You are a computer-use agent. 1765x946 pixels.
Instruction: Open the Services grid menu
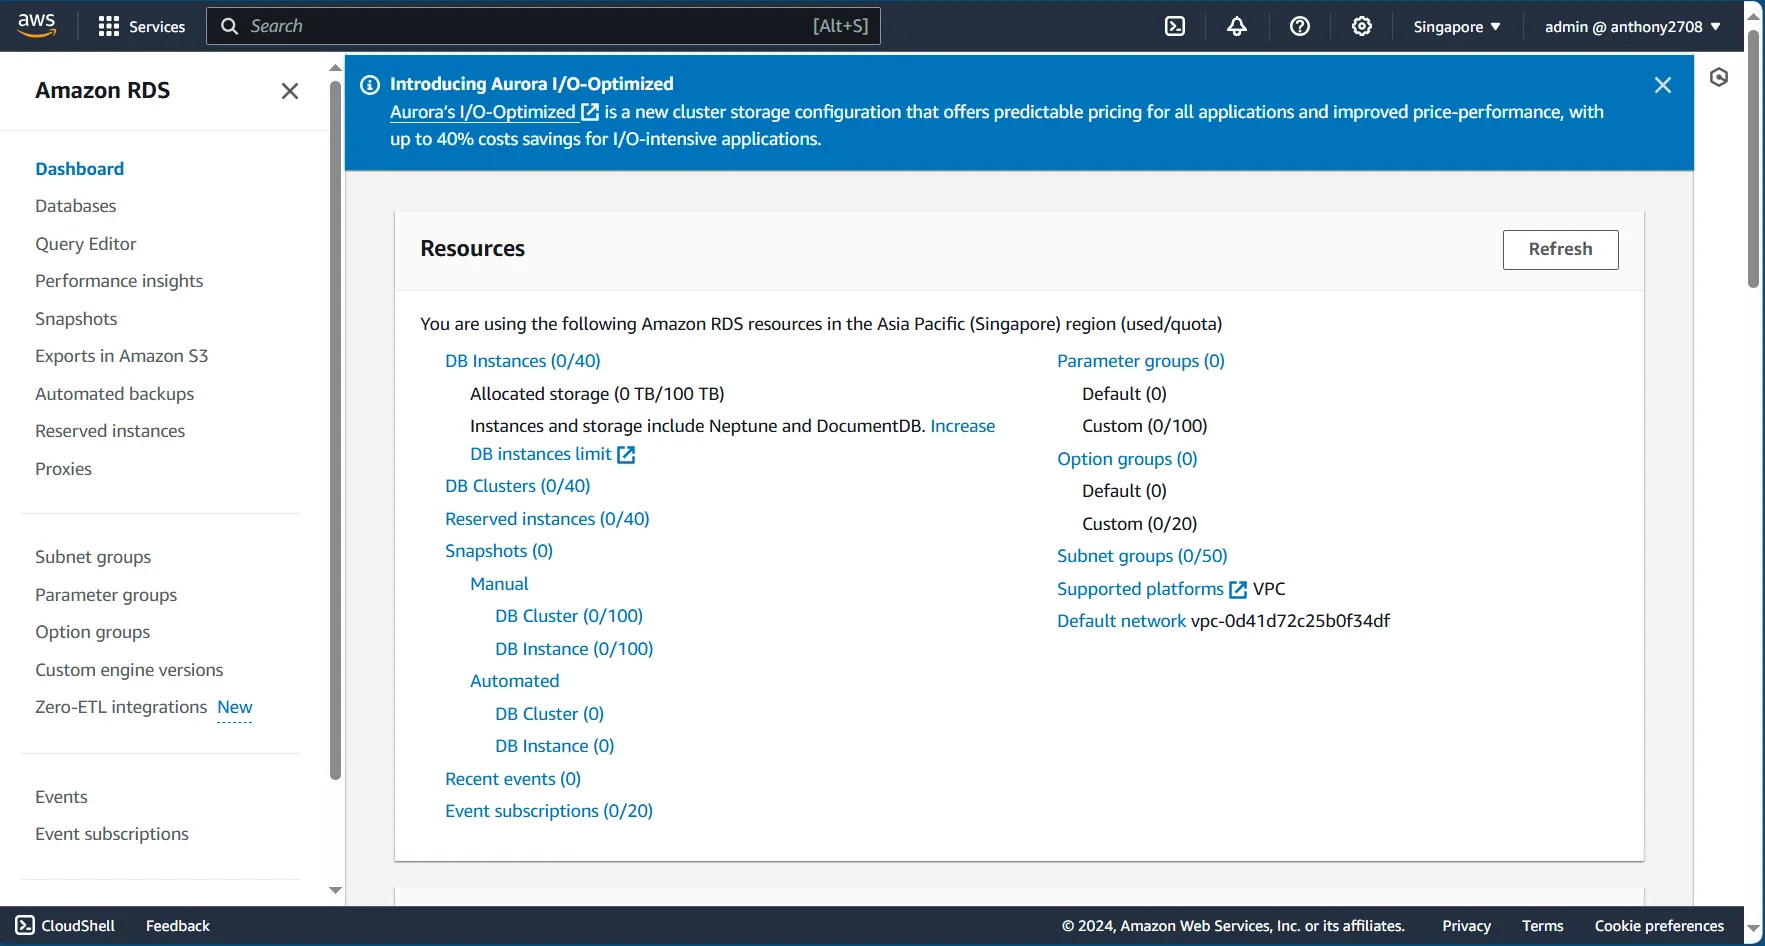tap(142, 26)
